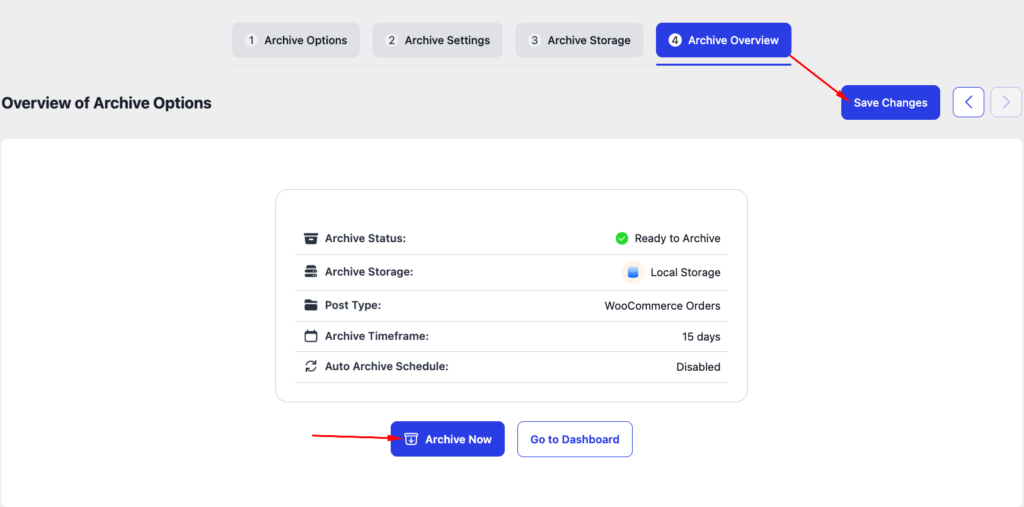Screen dimensions: 1024x507
Task: Click the 'Auto Archive Schedule:' label
Action: pyautogui.click(x=387, y=367)
